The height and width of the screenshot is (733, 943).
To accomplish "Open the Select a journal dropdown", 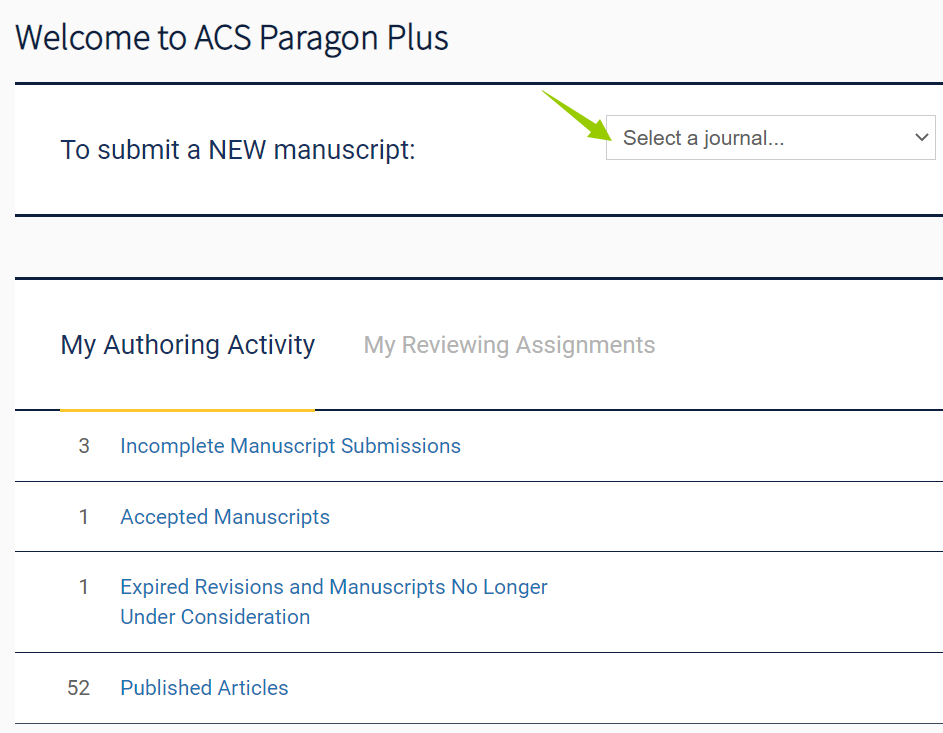I will [770, 138].
